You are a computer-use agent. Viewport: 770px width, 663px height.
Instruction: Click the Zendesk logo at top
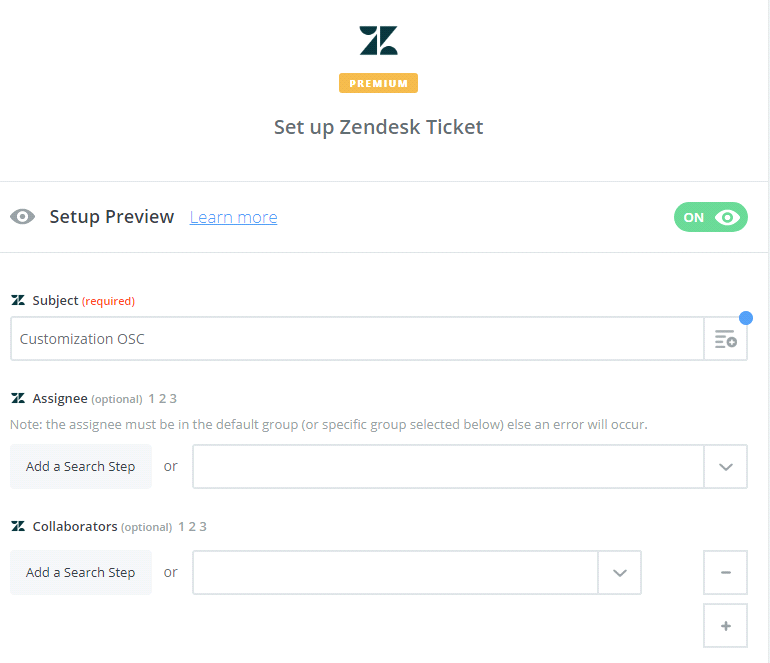click(x=378, y=41)
